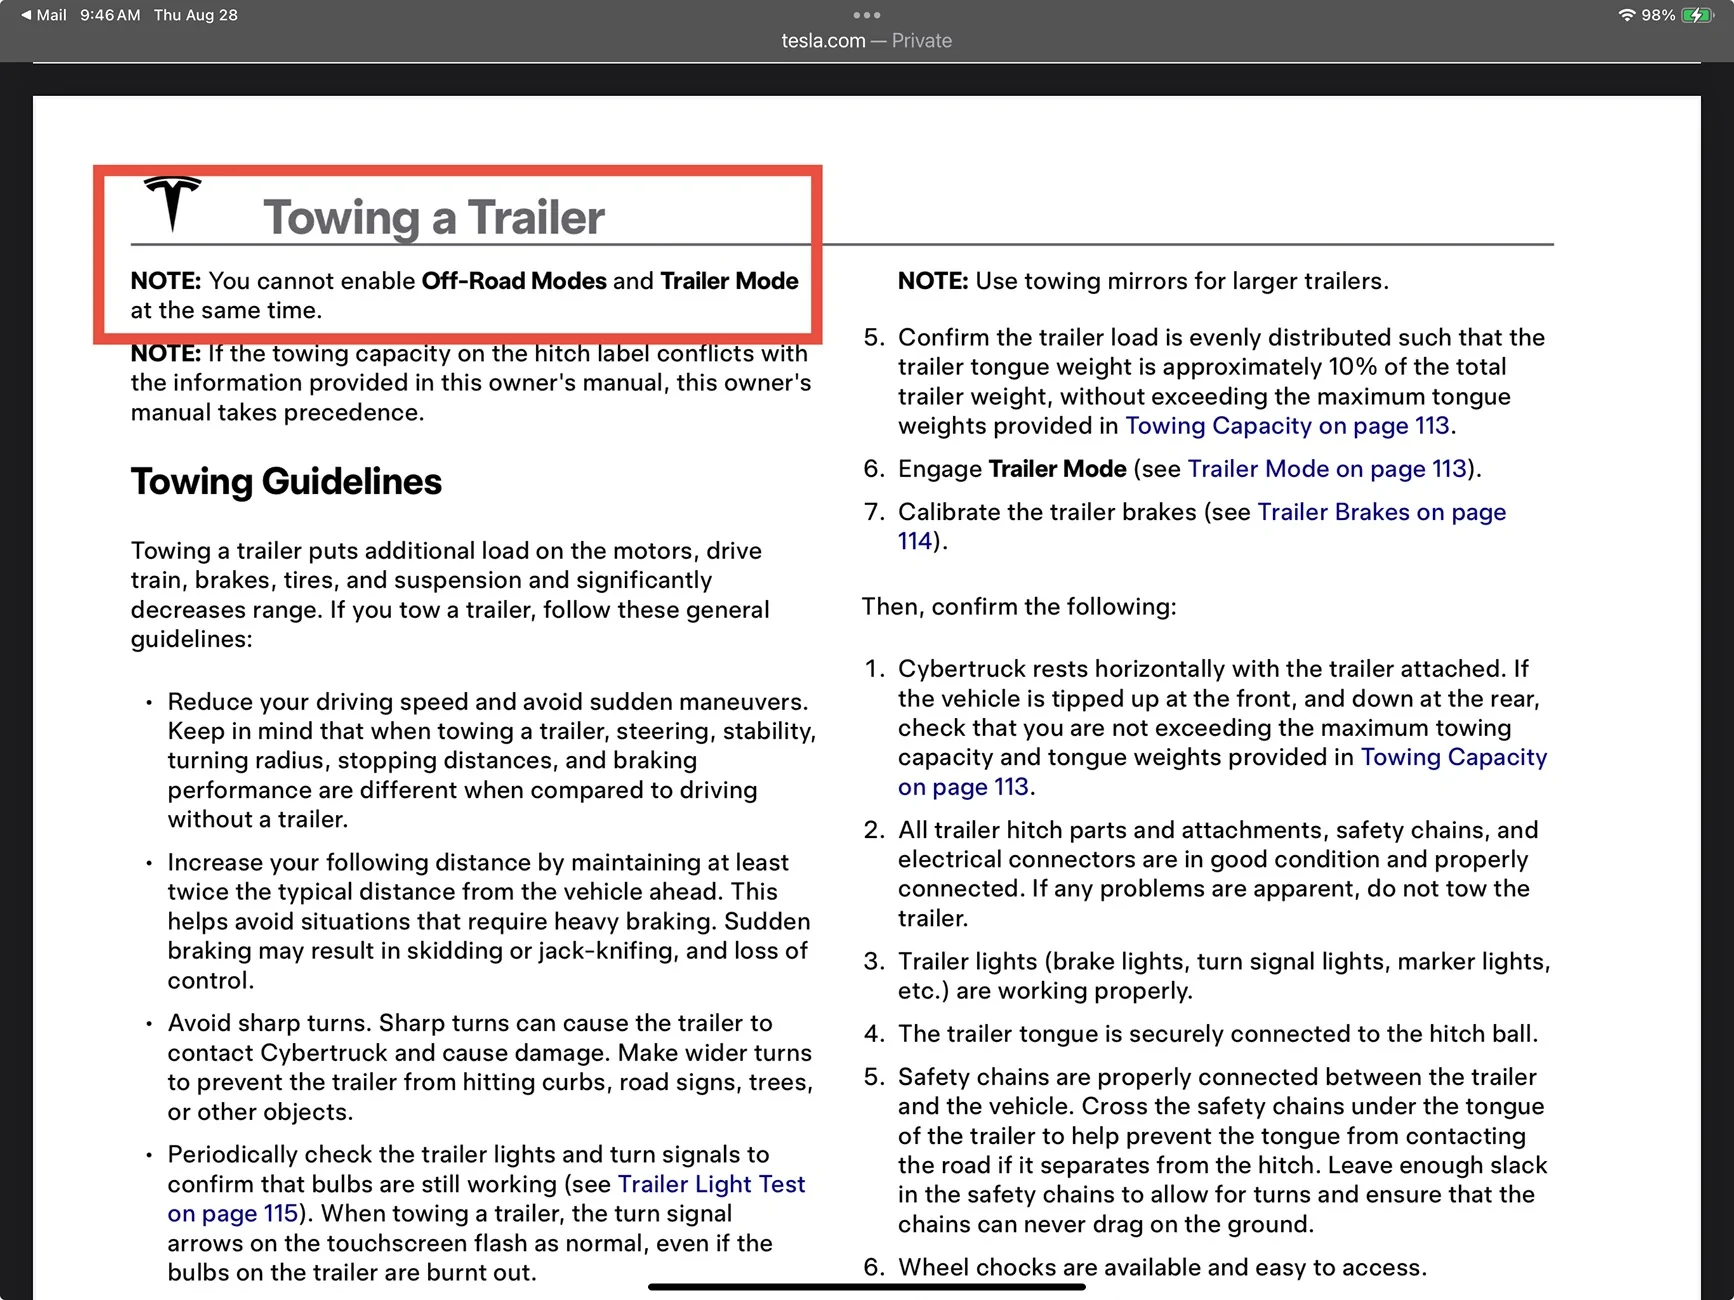1734x1300 pixels.
Task: Tap the 'Periodically check the trailer lights' bullet
Action: pos(486,1214)
